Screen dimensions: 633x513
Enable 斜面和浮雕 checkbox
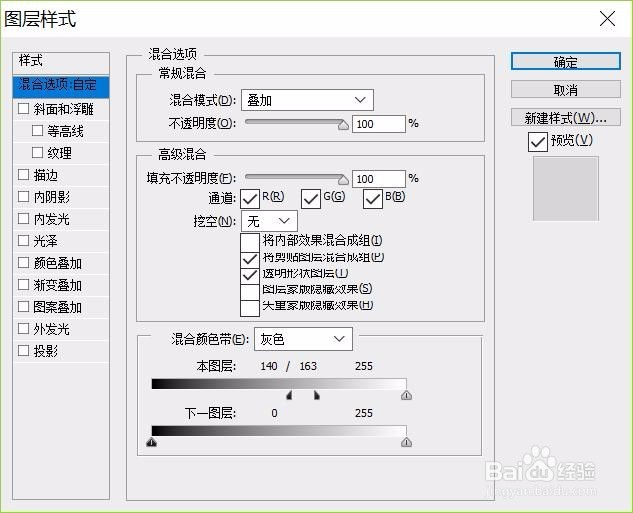pos(23,108)
